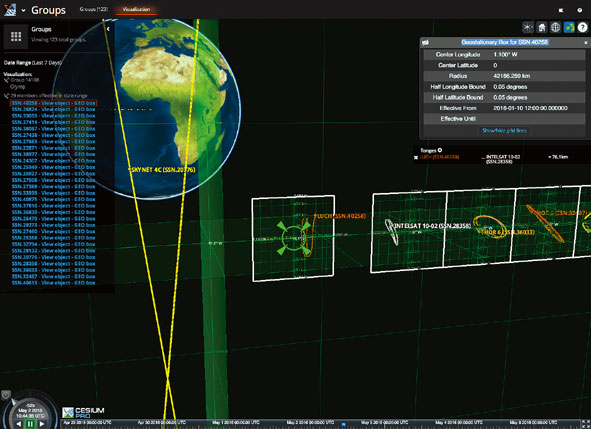Open GEO box for SSN.28358
Image resolution: width=591 pixels, height=429 pixels.
85,264
